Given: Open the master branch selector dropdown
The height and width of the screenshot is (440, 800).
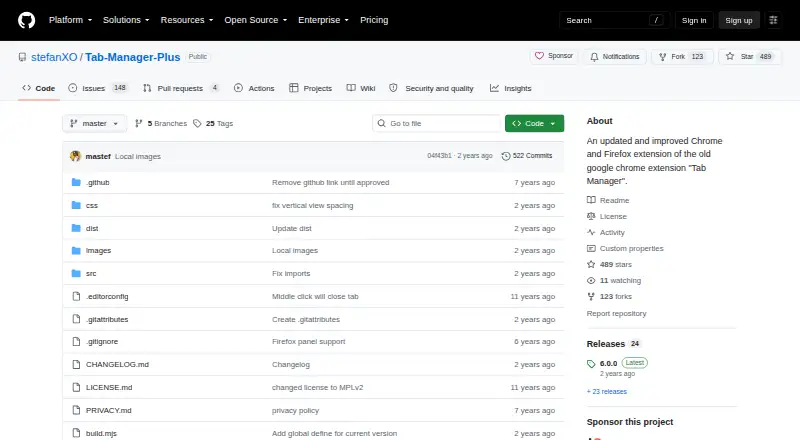Looking at the screenshot, I should (94, 124).
